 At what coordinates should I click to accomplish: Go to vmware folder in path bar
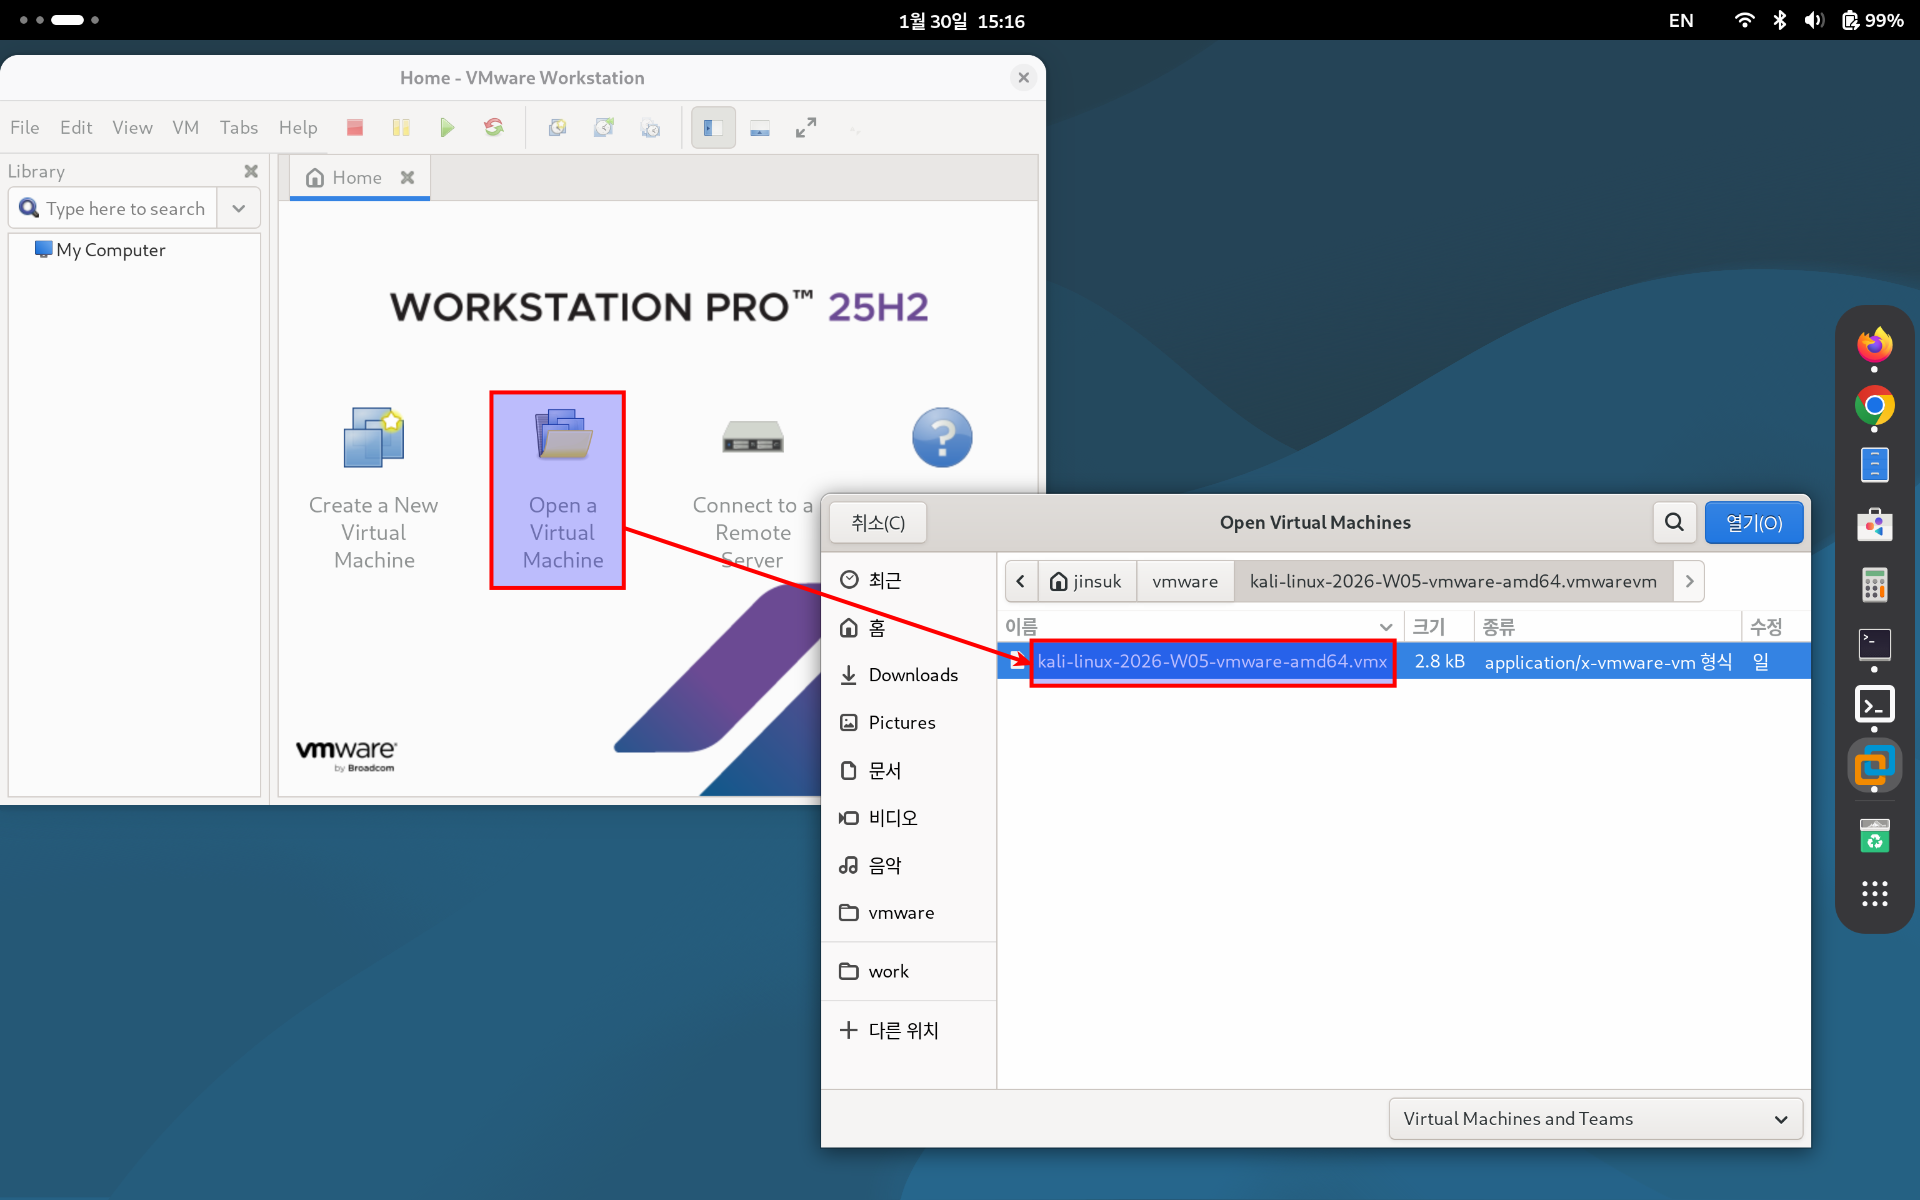point(1185,581)
